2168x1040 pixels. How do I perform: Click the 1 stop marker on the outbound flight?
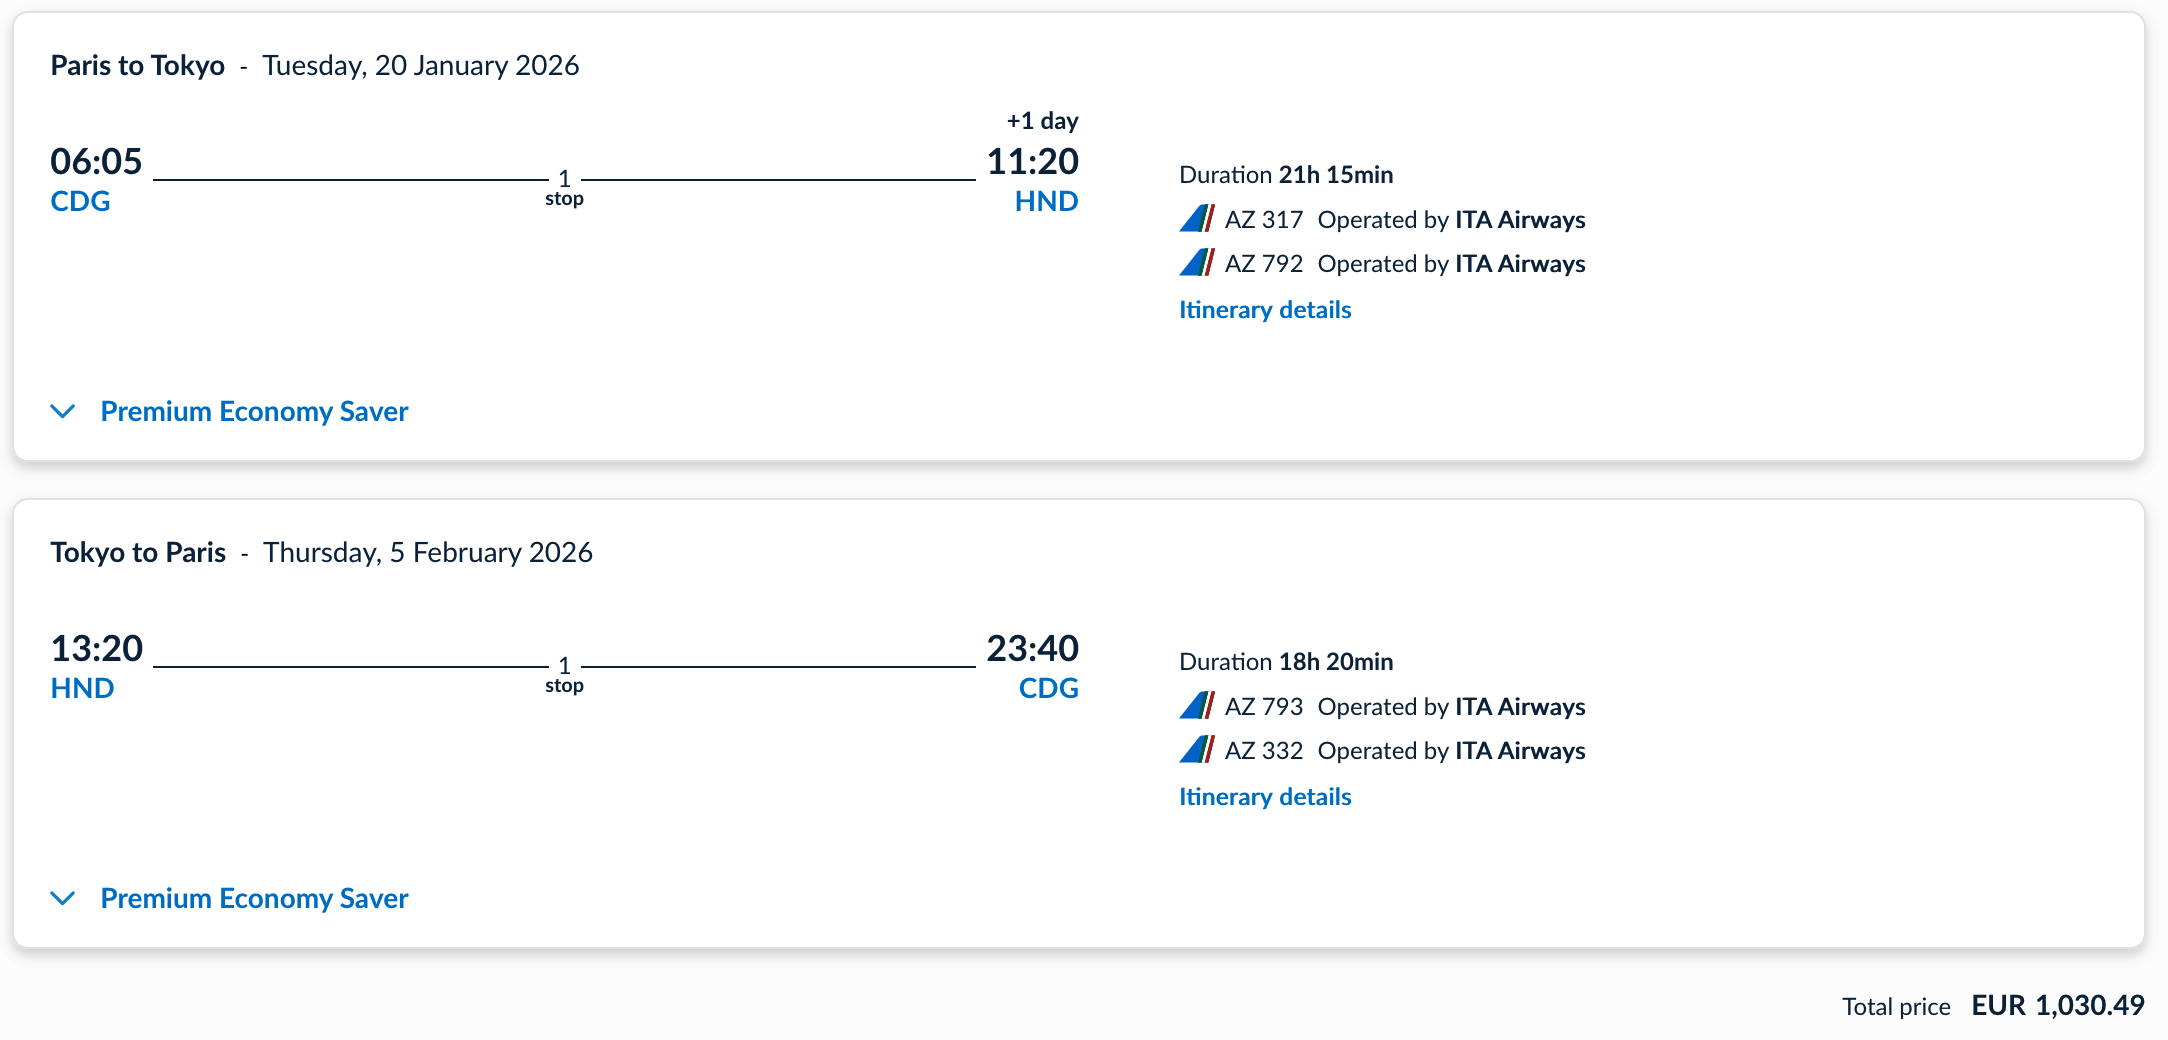click(564, 187)
